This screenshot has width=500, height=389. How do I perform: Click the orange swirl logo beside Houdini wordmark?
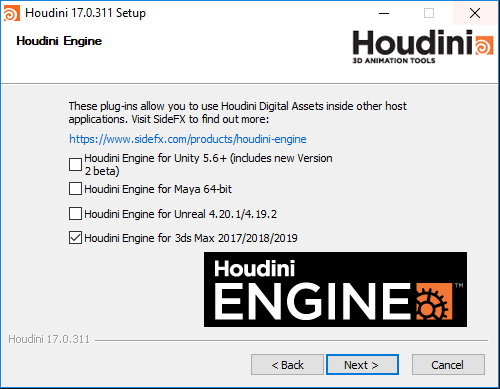[x=484, y=45]
